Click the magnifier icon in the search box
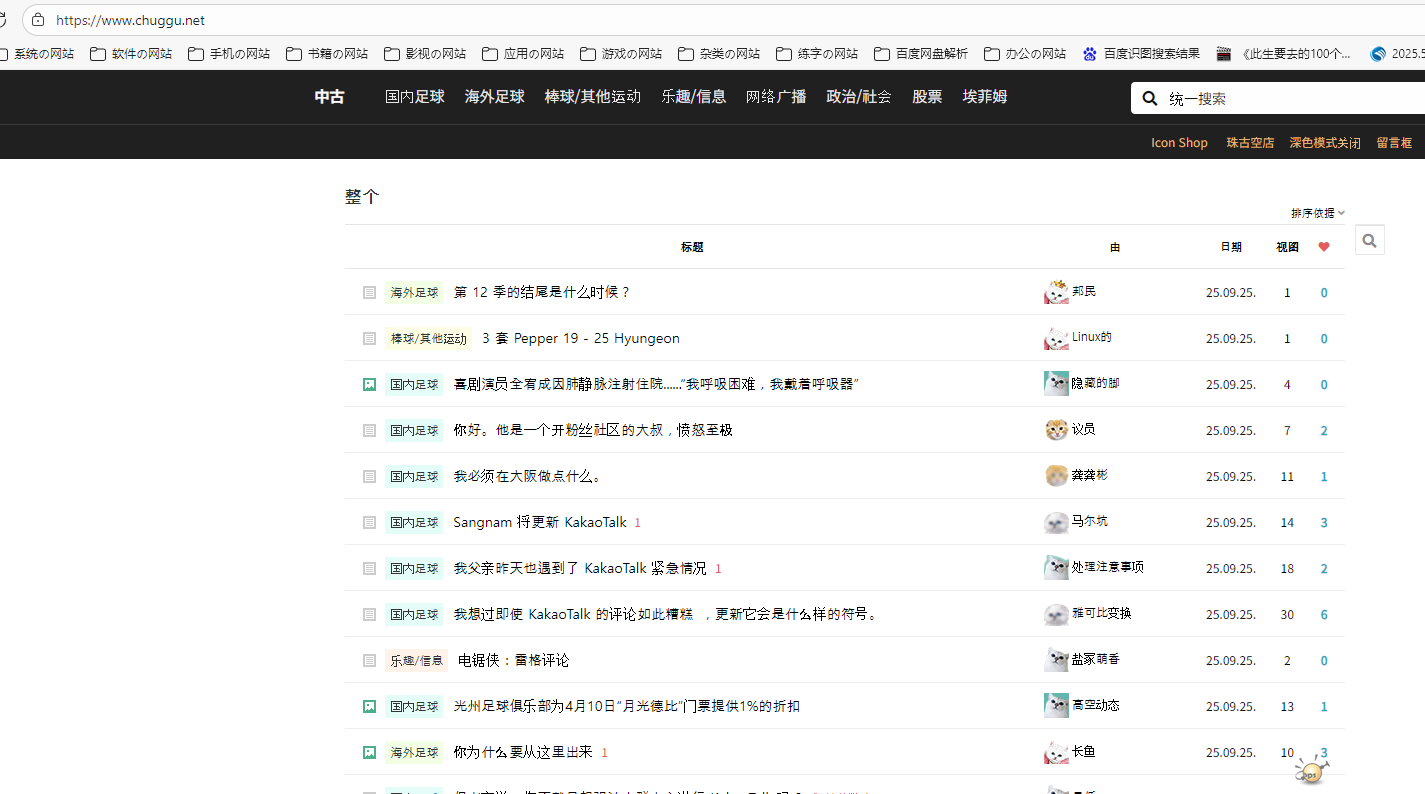This screenshot has height=794, width=1425. coord(1150,98)
